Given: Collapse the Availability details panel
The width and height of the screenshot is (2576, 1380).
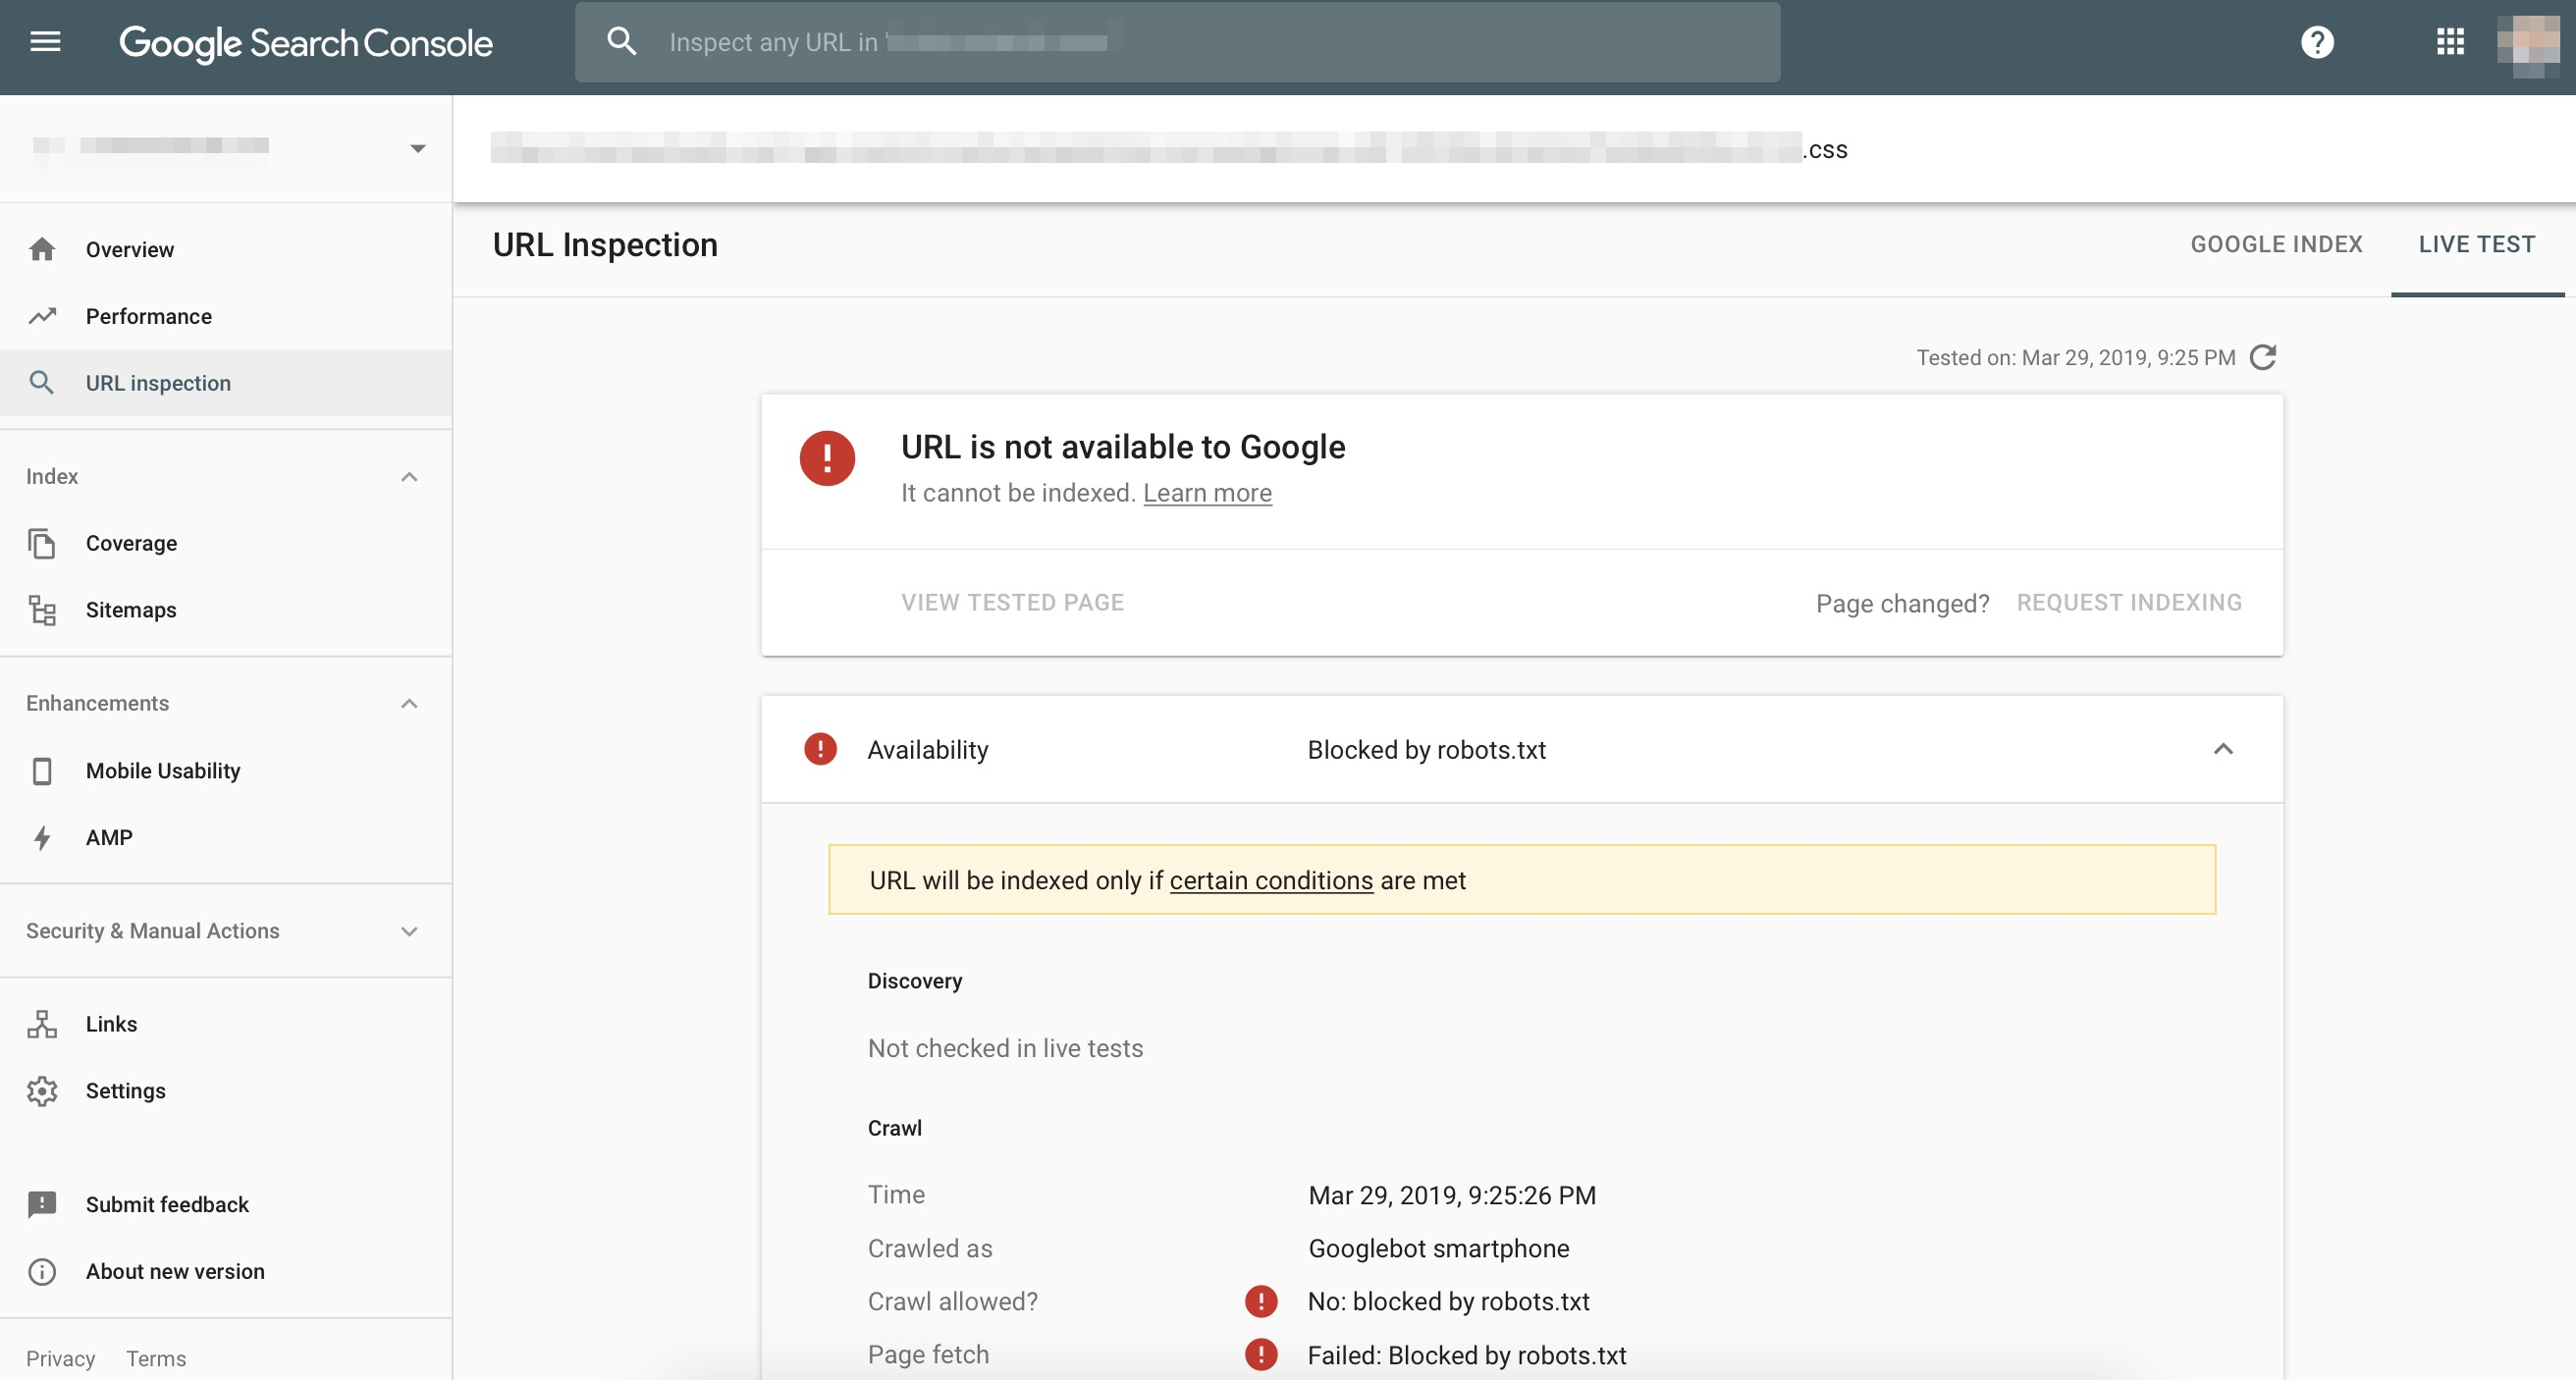Looking at the screenshot, I should pyautogui.click(x=2224, y=749).
